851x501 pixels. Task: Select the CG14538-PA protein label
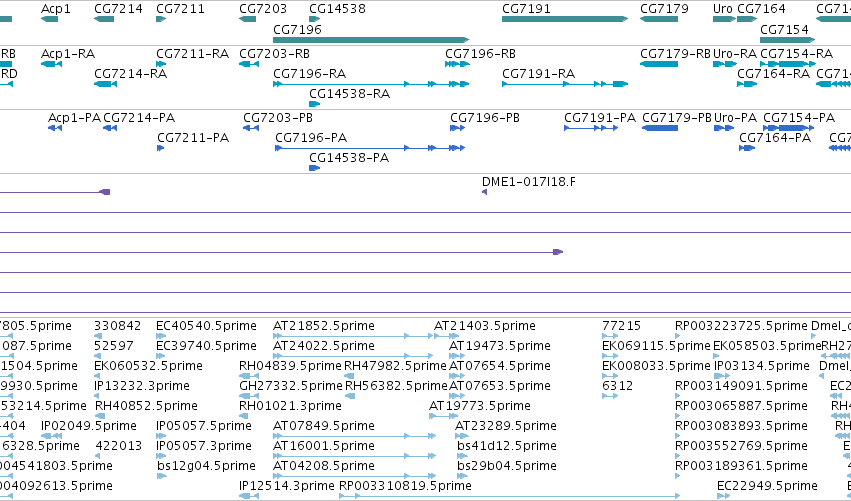coord(349,157)
